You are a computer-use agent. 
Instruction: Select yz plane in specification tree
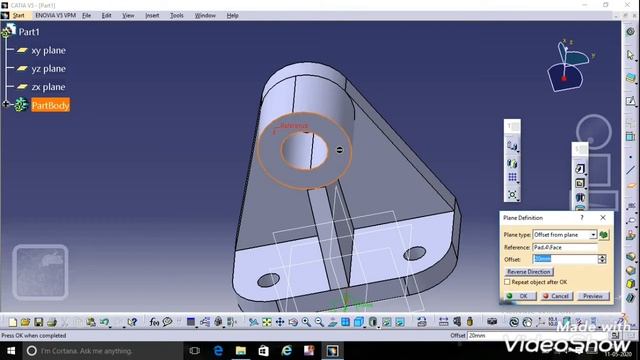coord(48,69)
